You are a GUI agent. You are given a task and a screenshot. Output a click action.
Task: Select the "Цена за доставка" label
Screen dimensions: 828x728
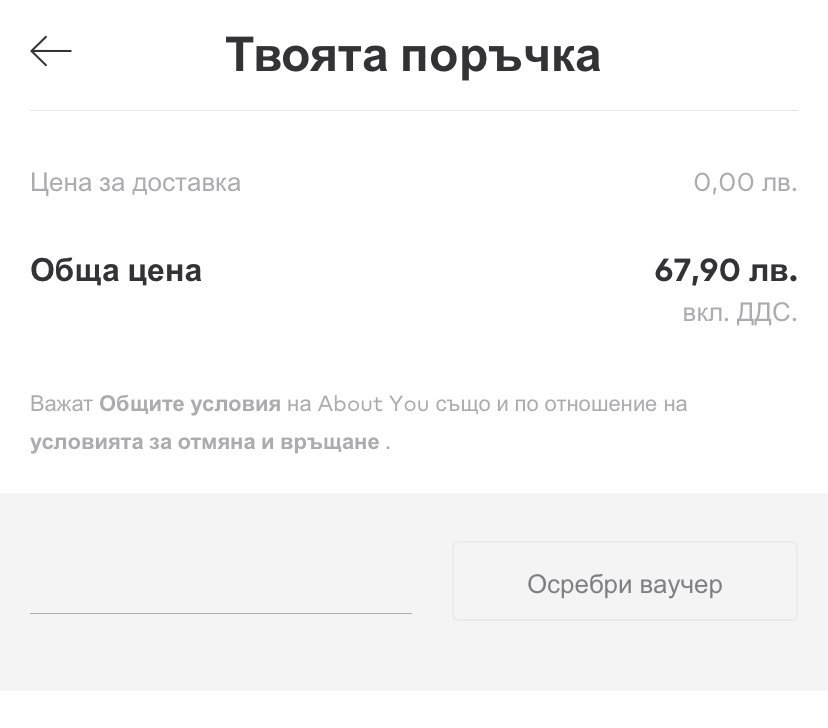[x=135, y=183]
